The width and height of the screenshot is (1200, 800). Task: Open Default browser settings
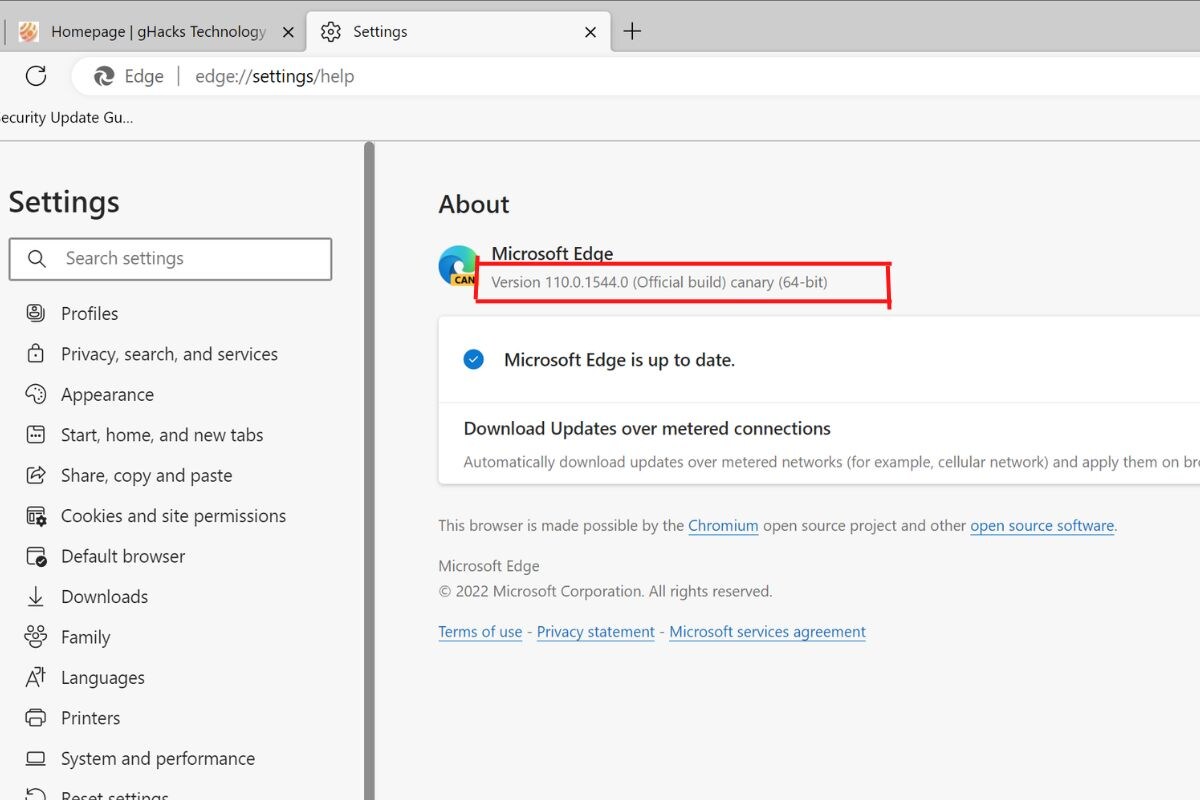pos(123,556)
